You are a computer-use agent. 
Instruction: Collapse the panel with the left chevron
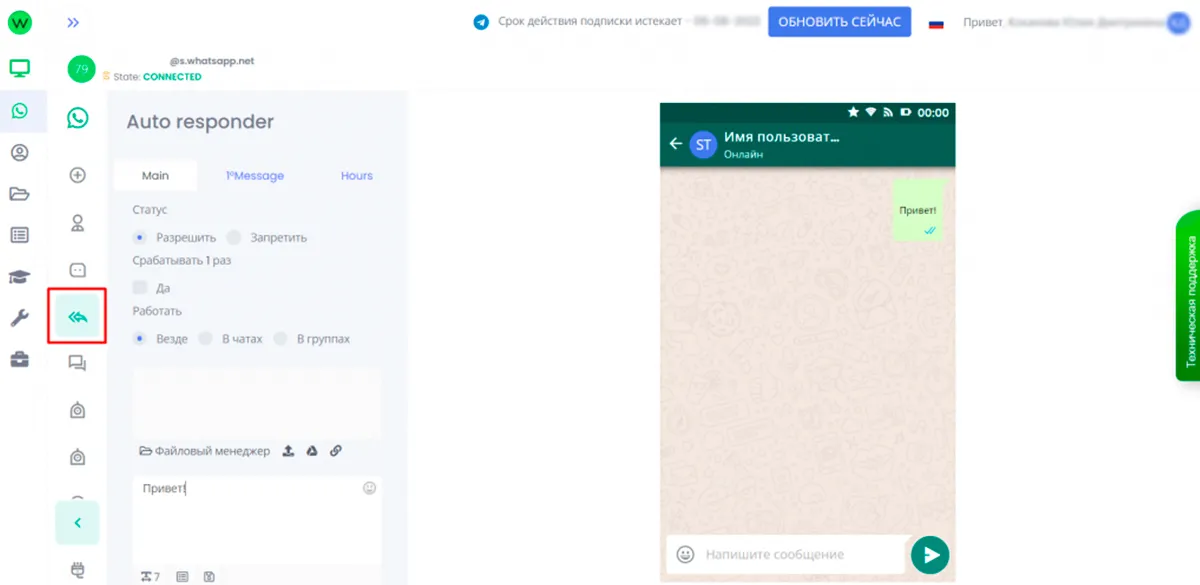tap(77, 522)
